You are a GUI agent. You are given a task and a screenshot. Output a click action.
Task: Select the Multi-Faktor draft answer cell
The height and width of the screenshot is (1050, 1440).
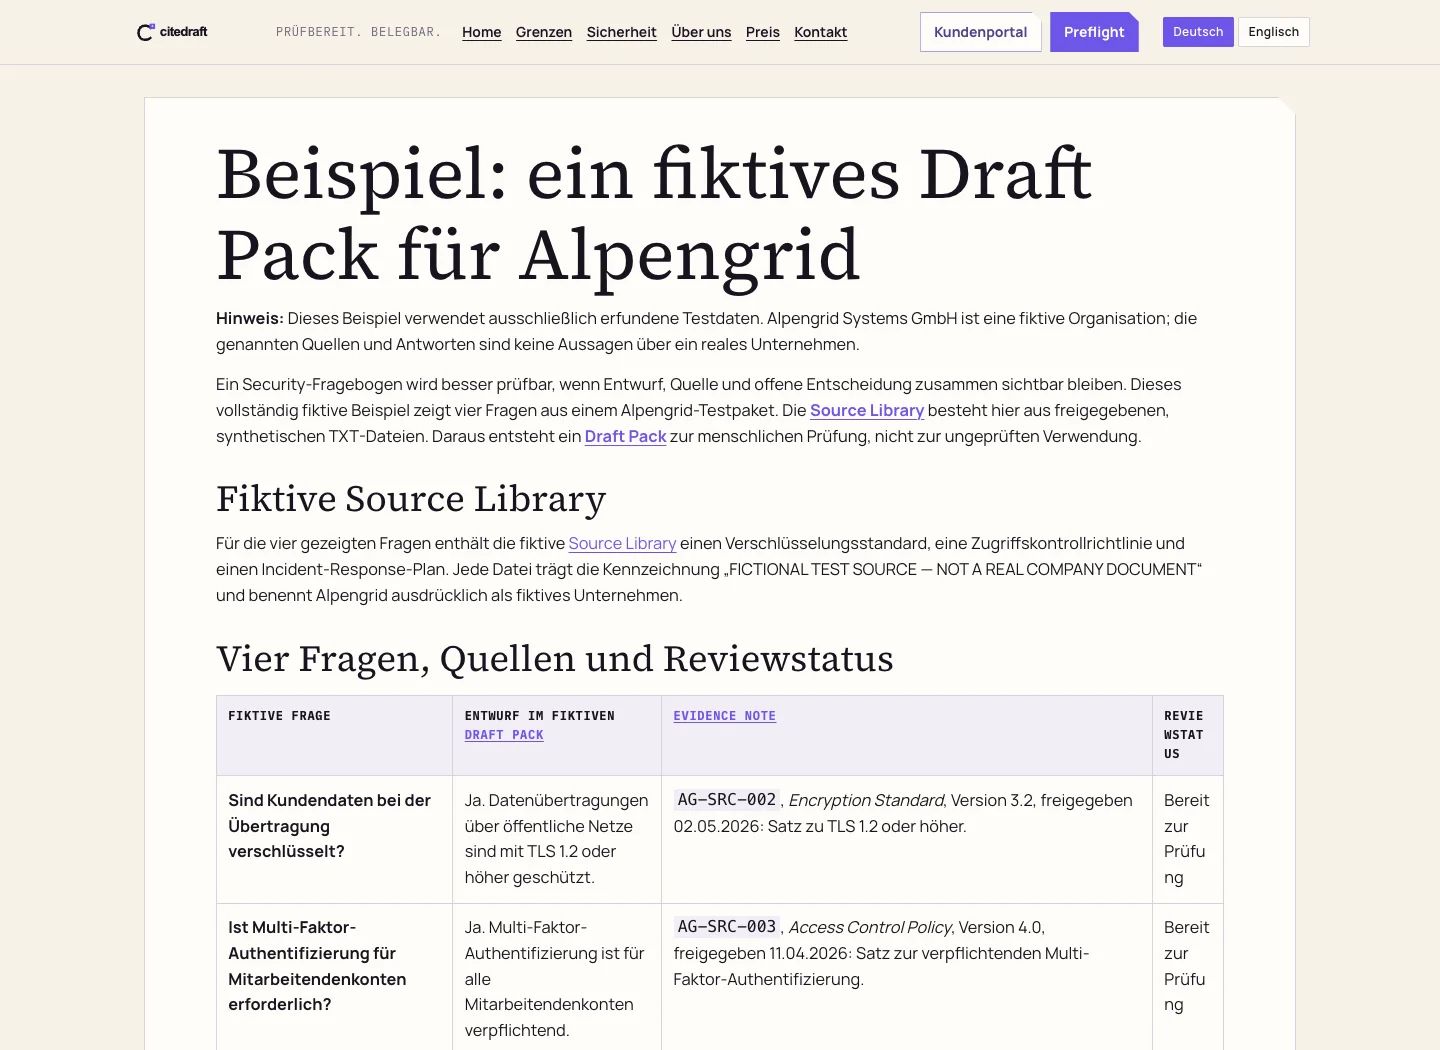tap(557, 979)
